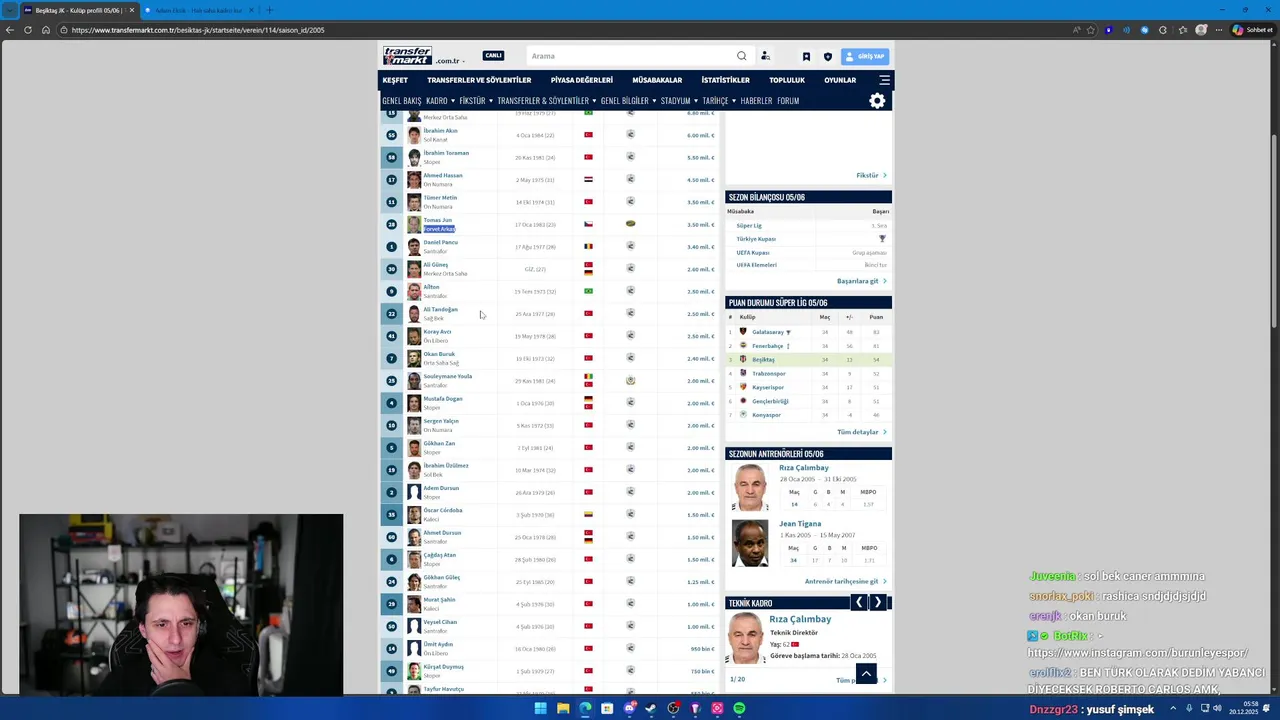Open the İSTATİSTİKLER menu

coord(725,80)
